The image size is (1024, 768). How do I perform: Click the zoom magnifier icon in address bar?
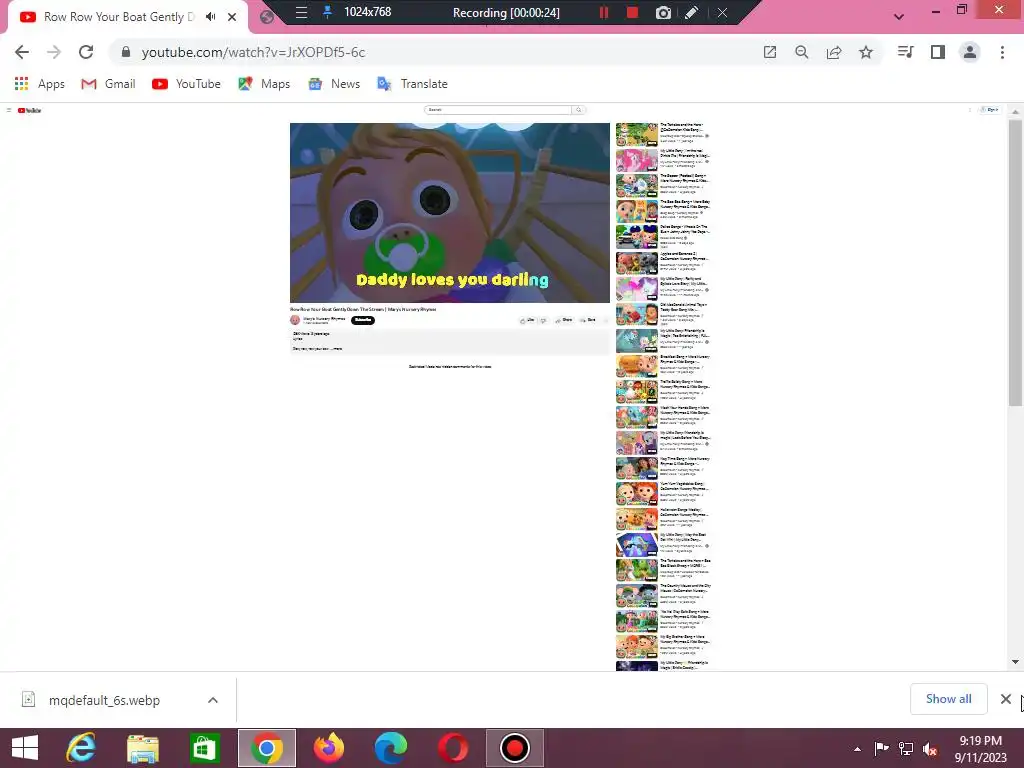coord(802,52)
